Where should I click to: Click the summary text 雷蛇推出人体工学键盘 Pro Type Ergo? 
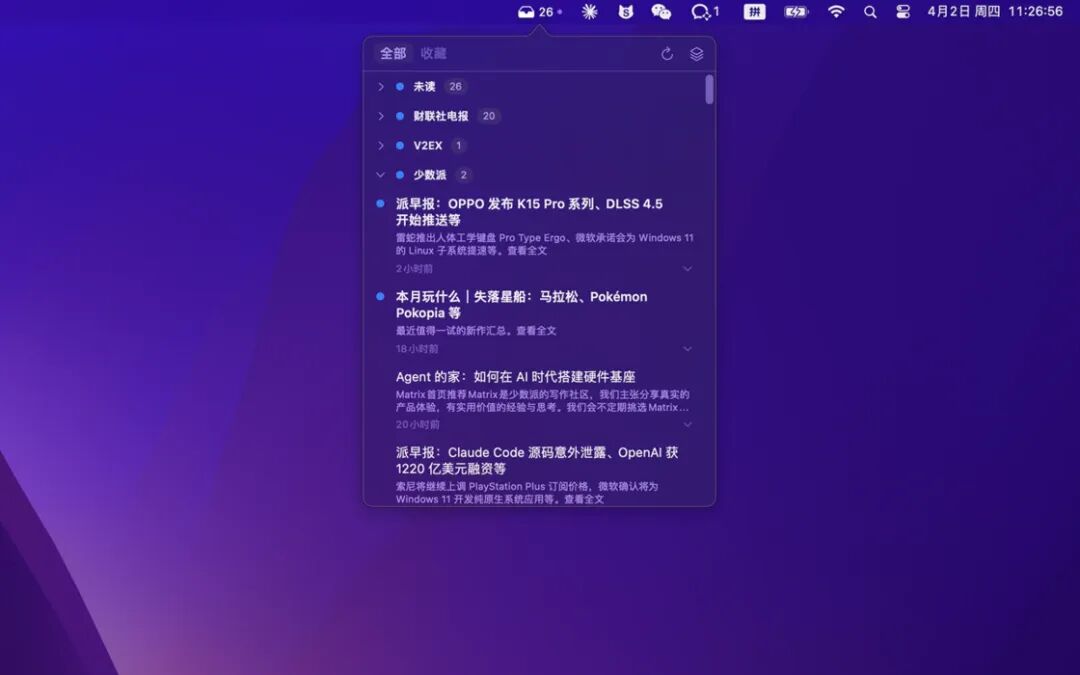point(544,244)
